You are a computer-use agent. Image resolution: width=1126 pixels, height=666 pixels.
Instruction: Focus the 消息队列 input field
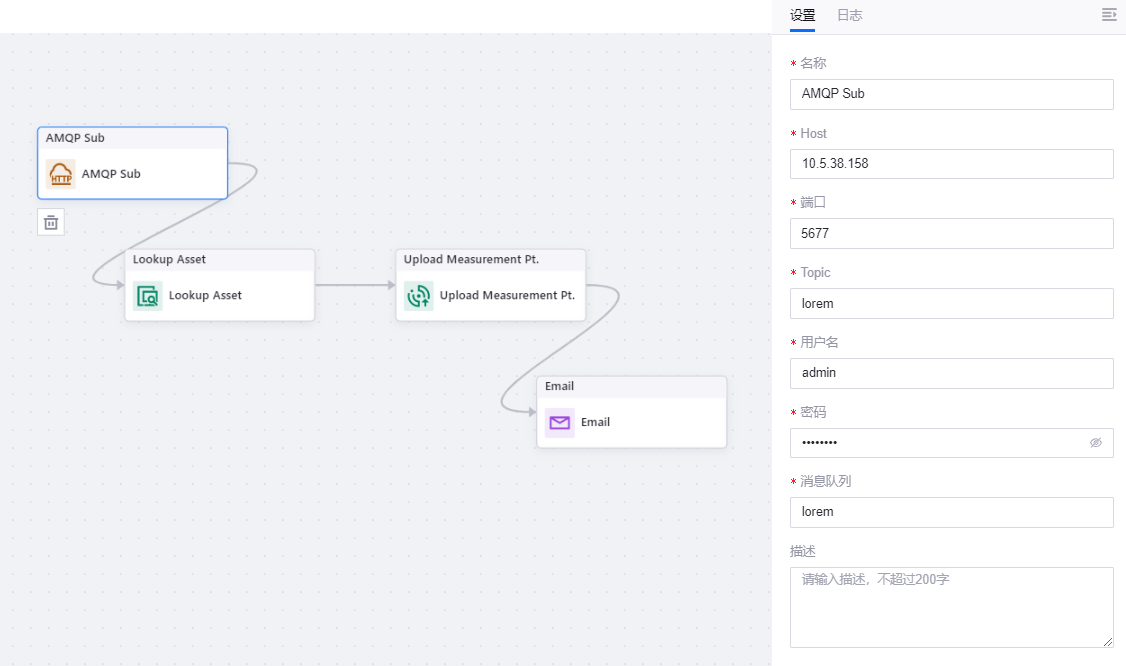950,512
